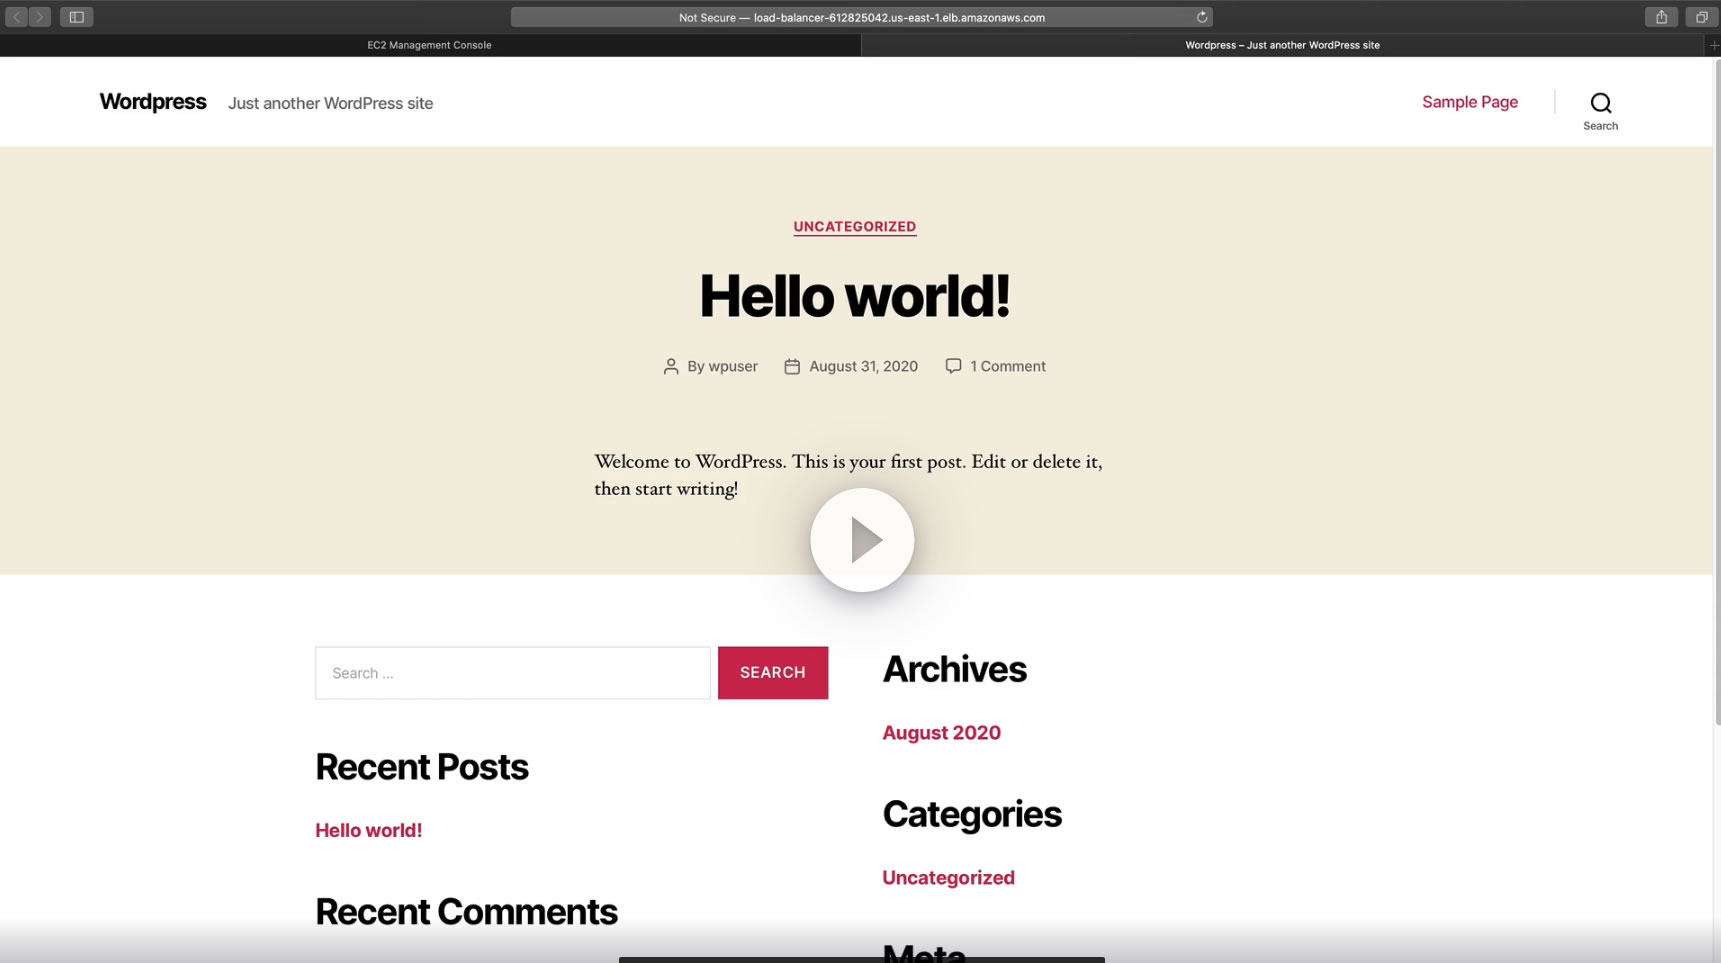
Task: Open the Share icon in the toolbar
Action: 1661,17
